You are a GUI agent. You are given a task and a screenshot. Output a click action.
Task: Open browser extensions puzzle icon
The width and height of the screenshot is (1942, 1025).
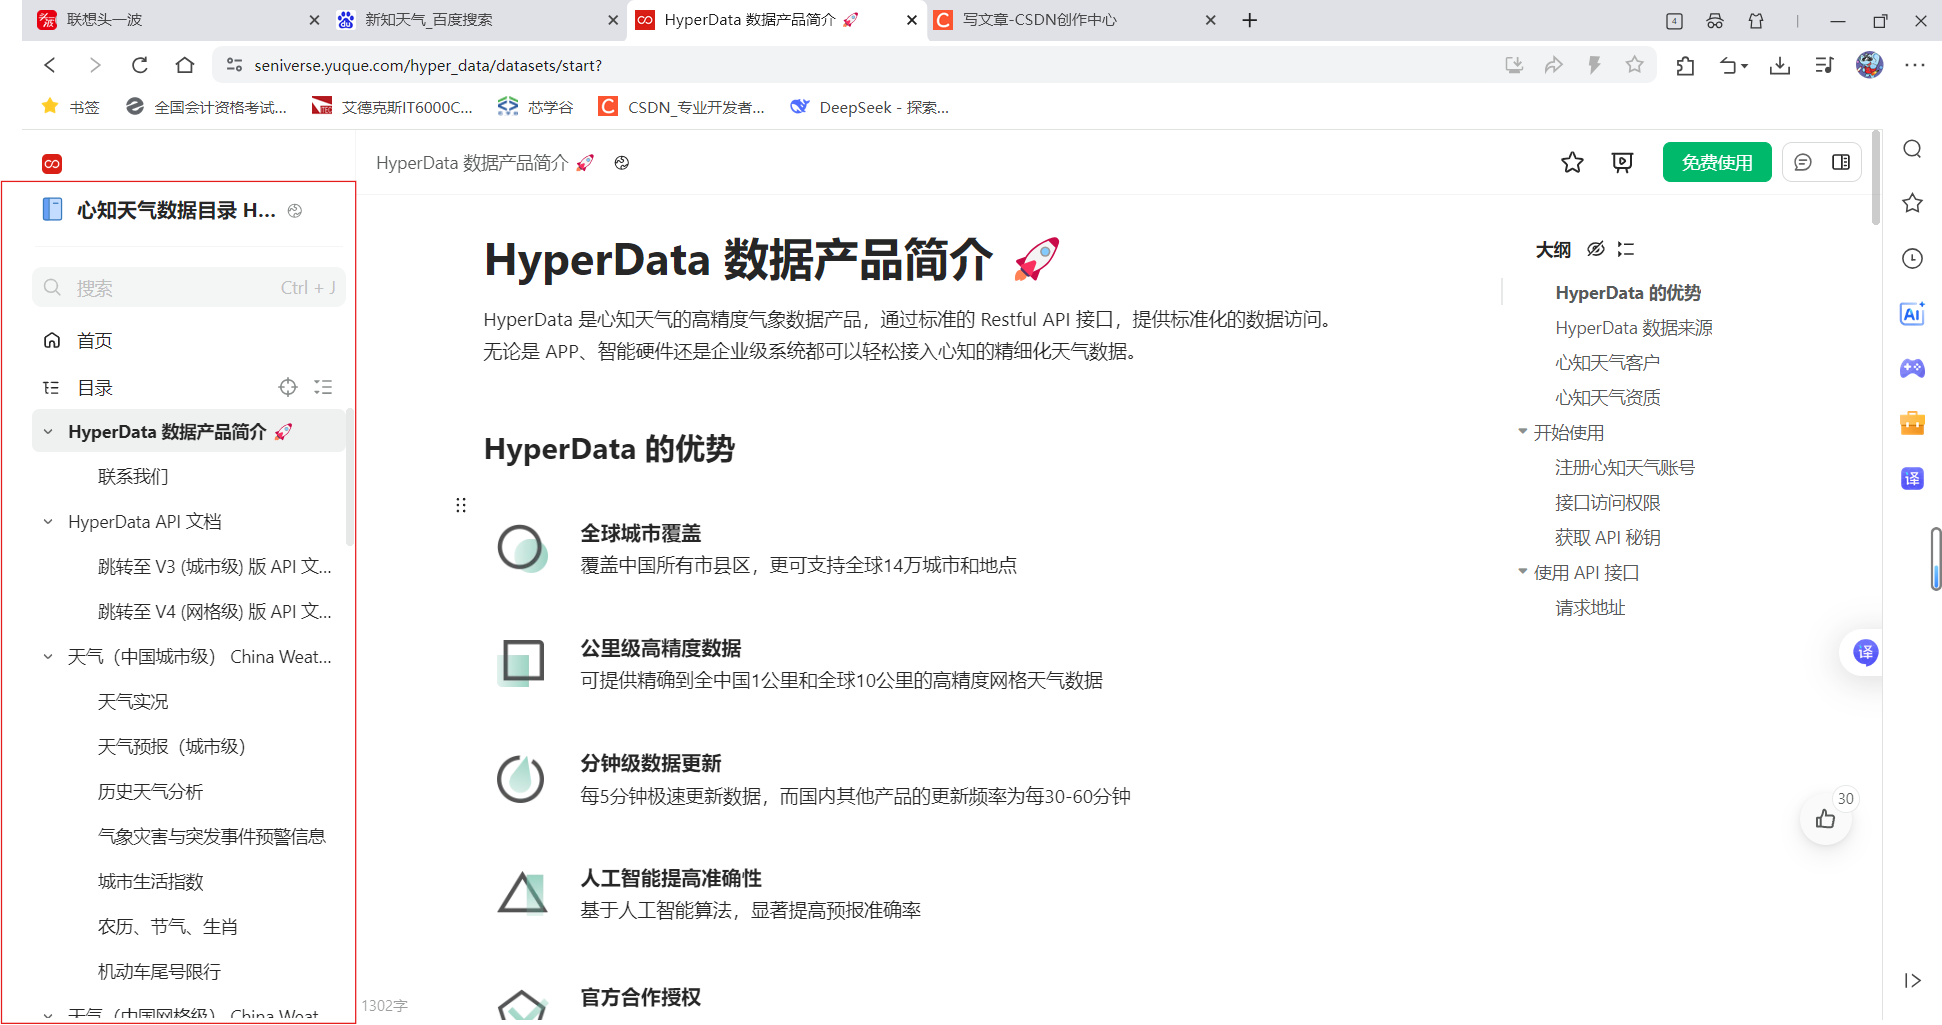coord(1685,65)
